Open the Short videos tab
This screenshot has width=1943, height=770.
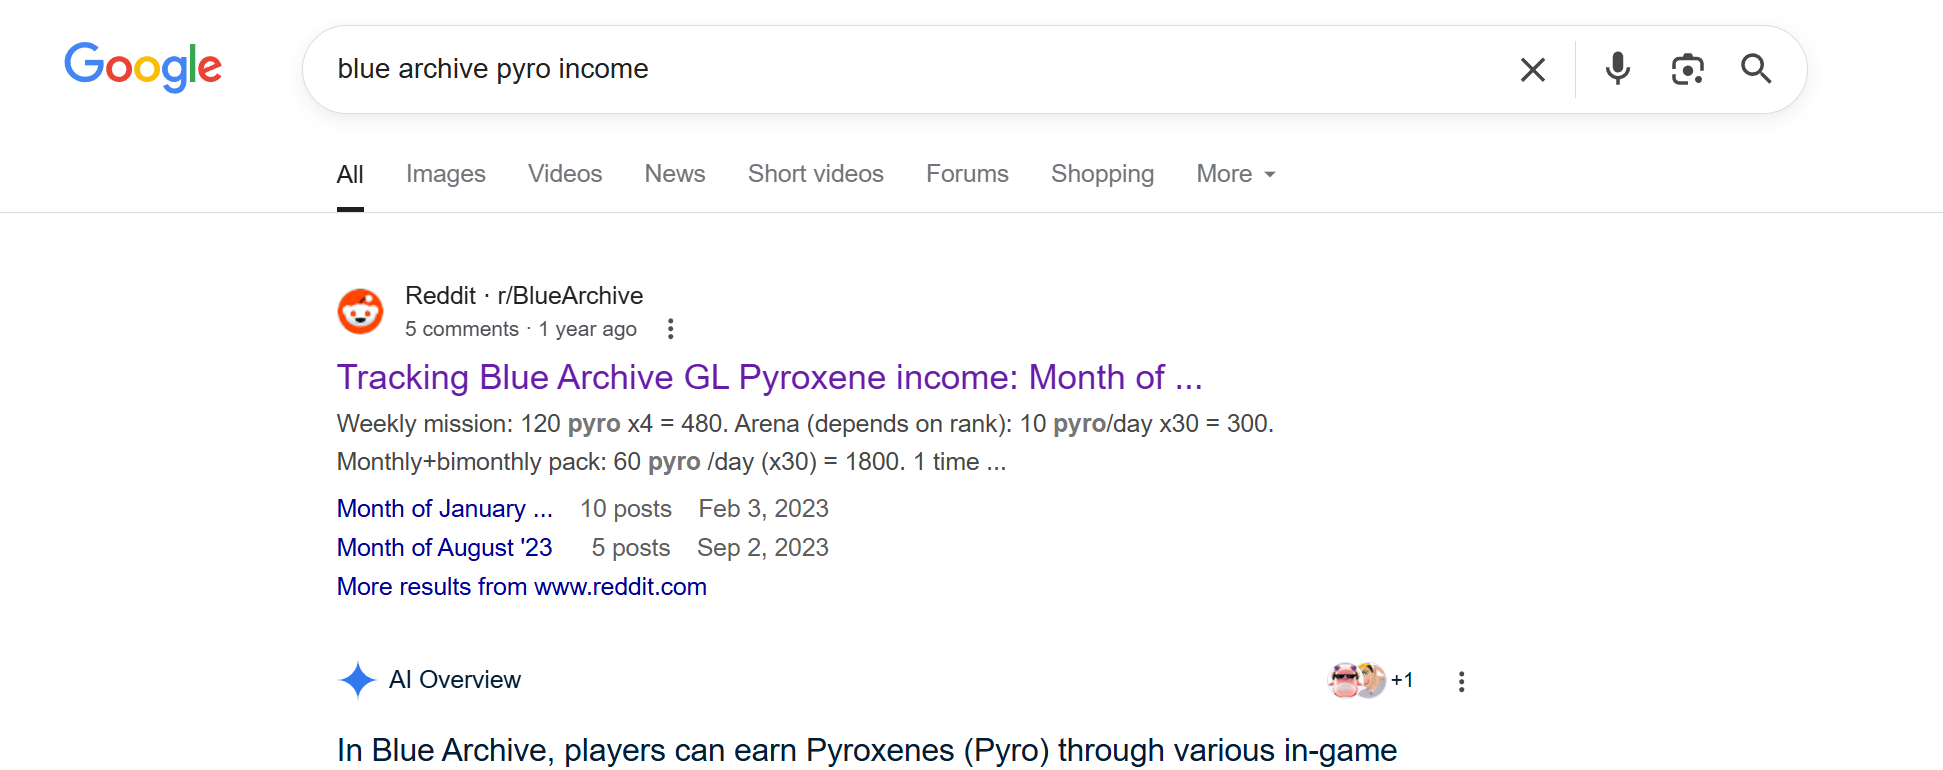(x=816, y=174)
